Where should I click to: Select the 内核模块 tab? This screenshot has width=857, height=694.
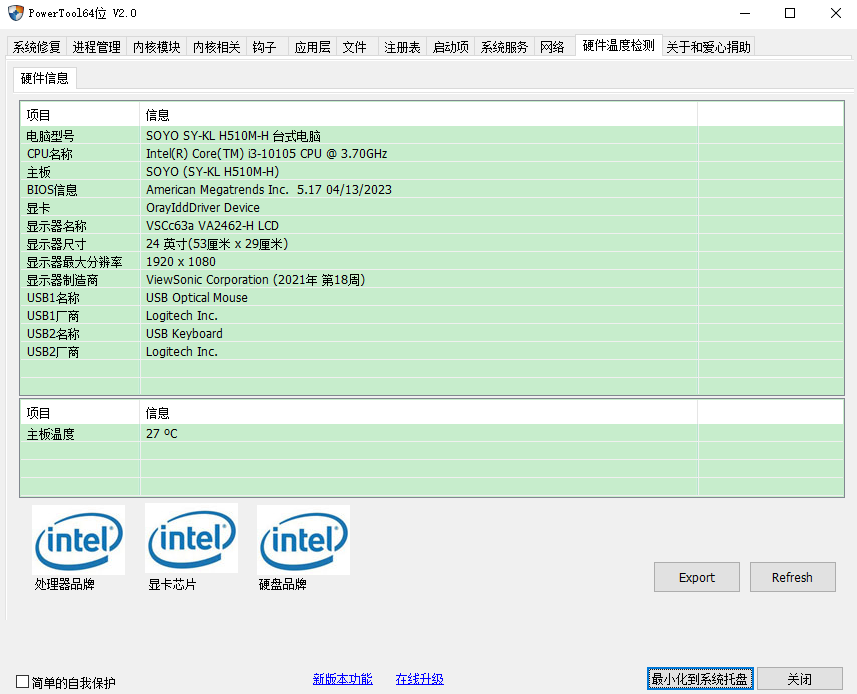tap(157, 47)
